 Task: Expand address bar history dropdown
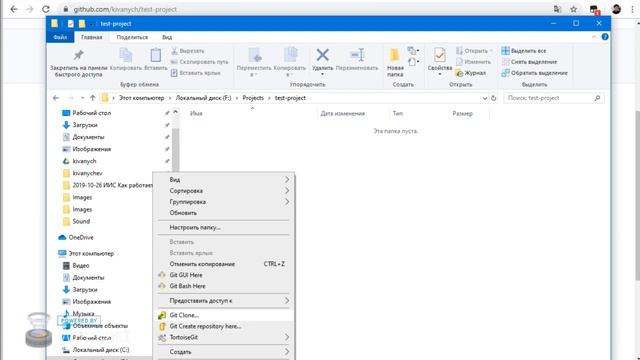484,98
